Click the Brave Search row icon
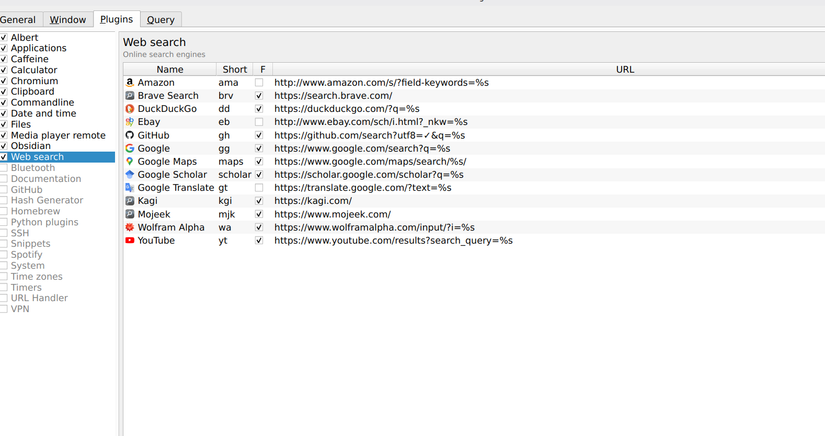The width and height of the screenshot is (825, 436). click(129, 96)
